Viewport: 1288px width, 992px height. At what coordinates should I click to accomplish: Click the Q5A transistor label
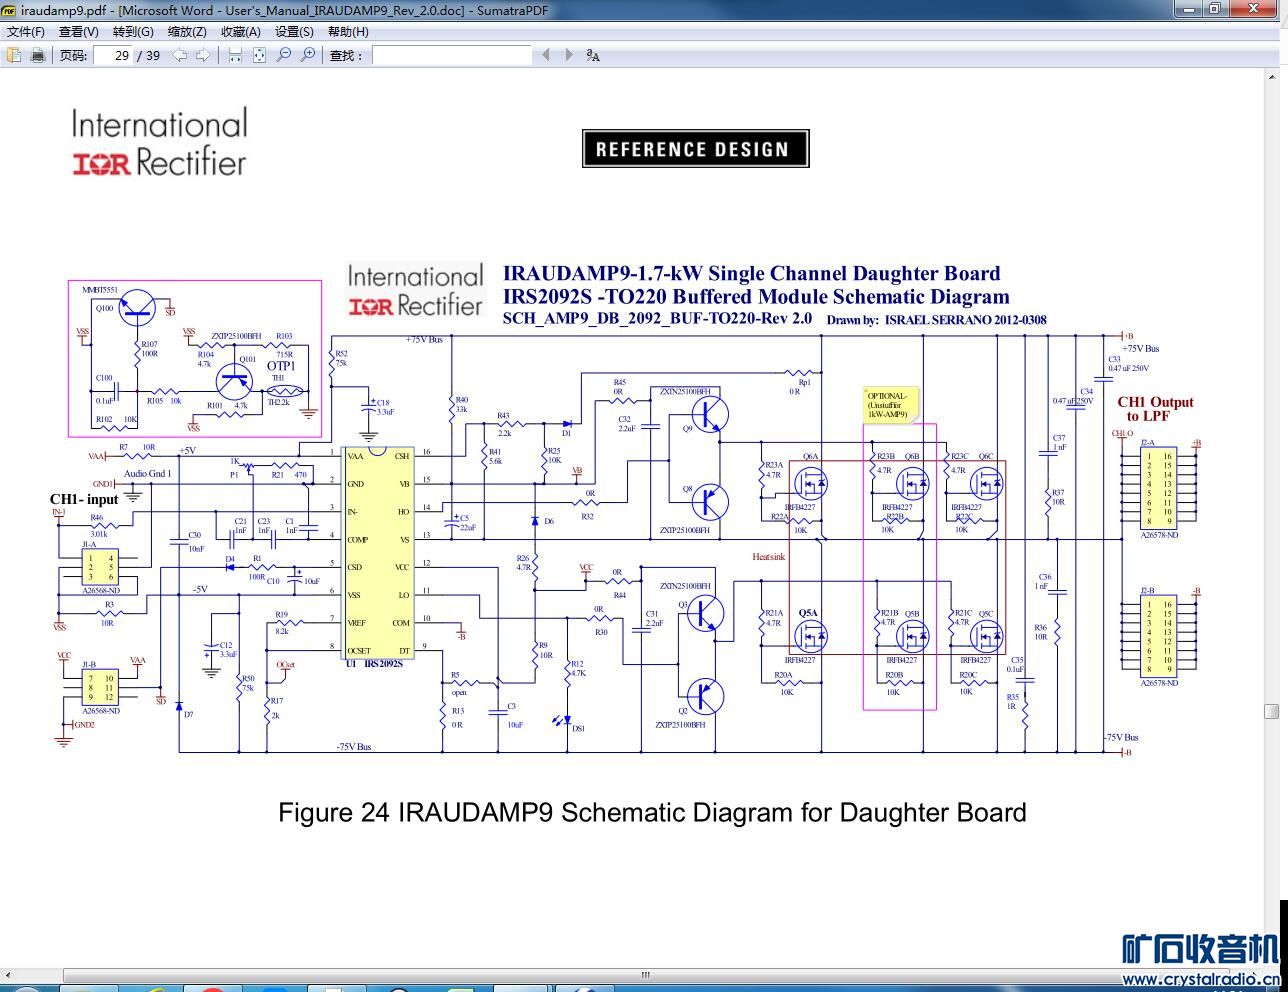pos(808,613)
